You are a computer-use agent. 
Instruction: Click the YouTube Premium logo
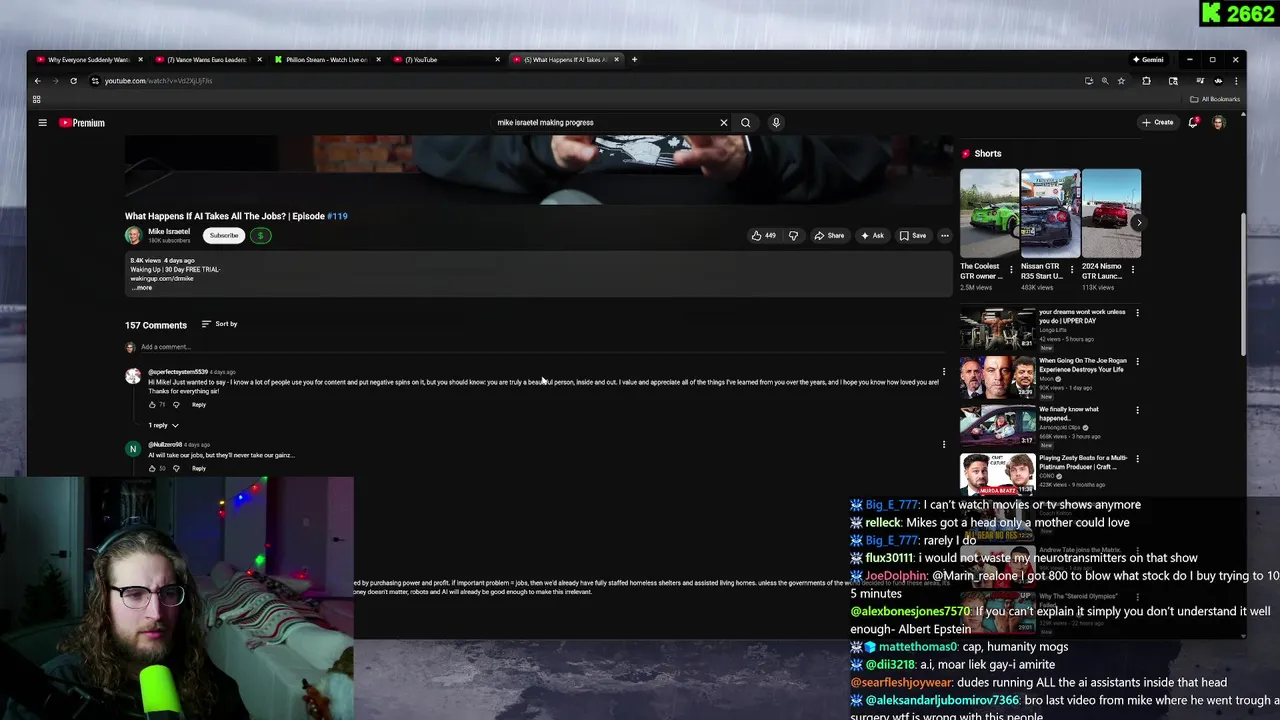[x=82, y=123]
